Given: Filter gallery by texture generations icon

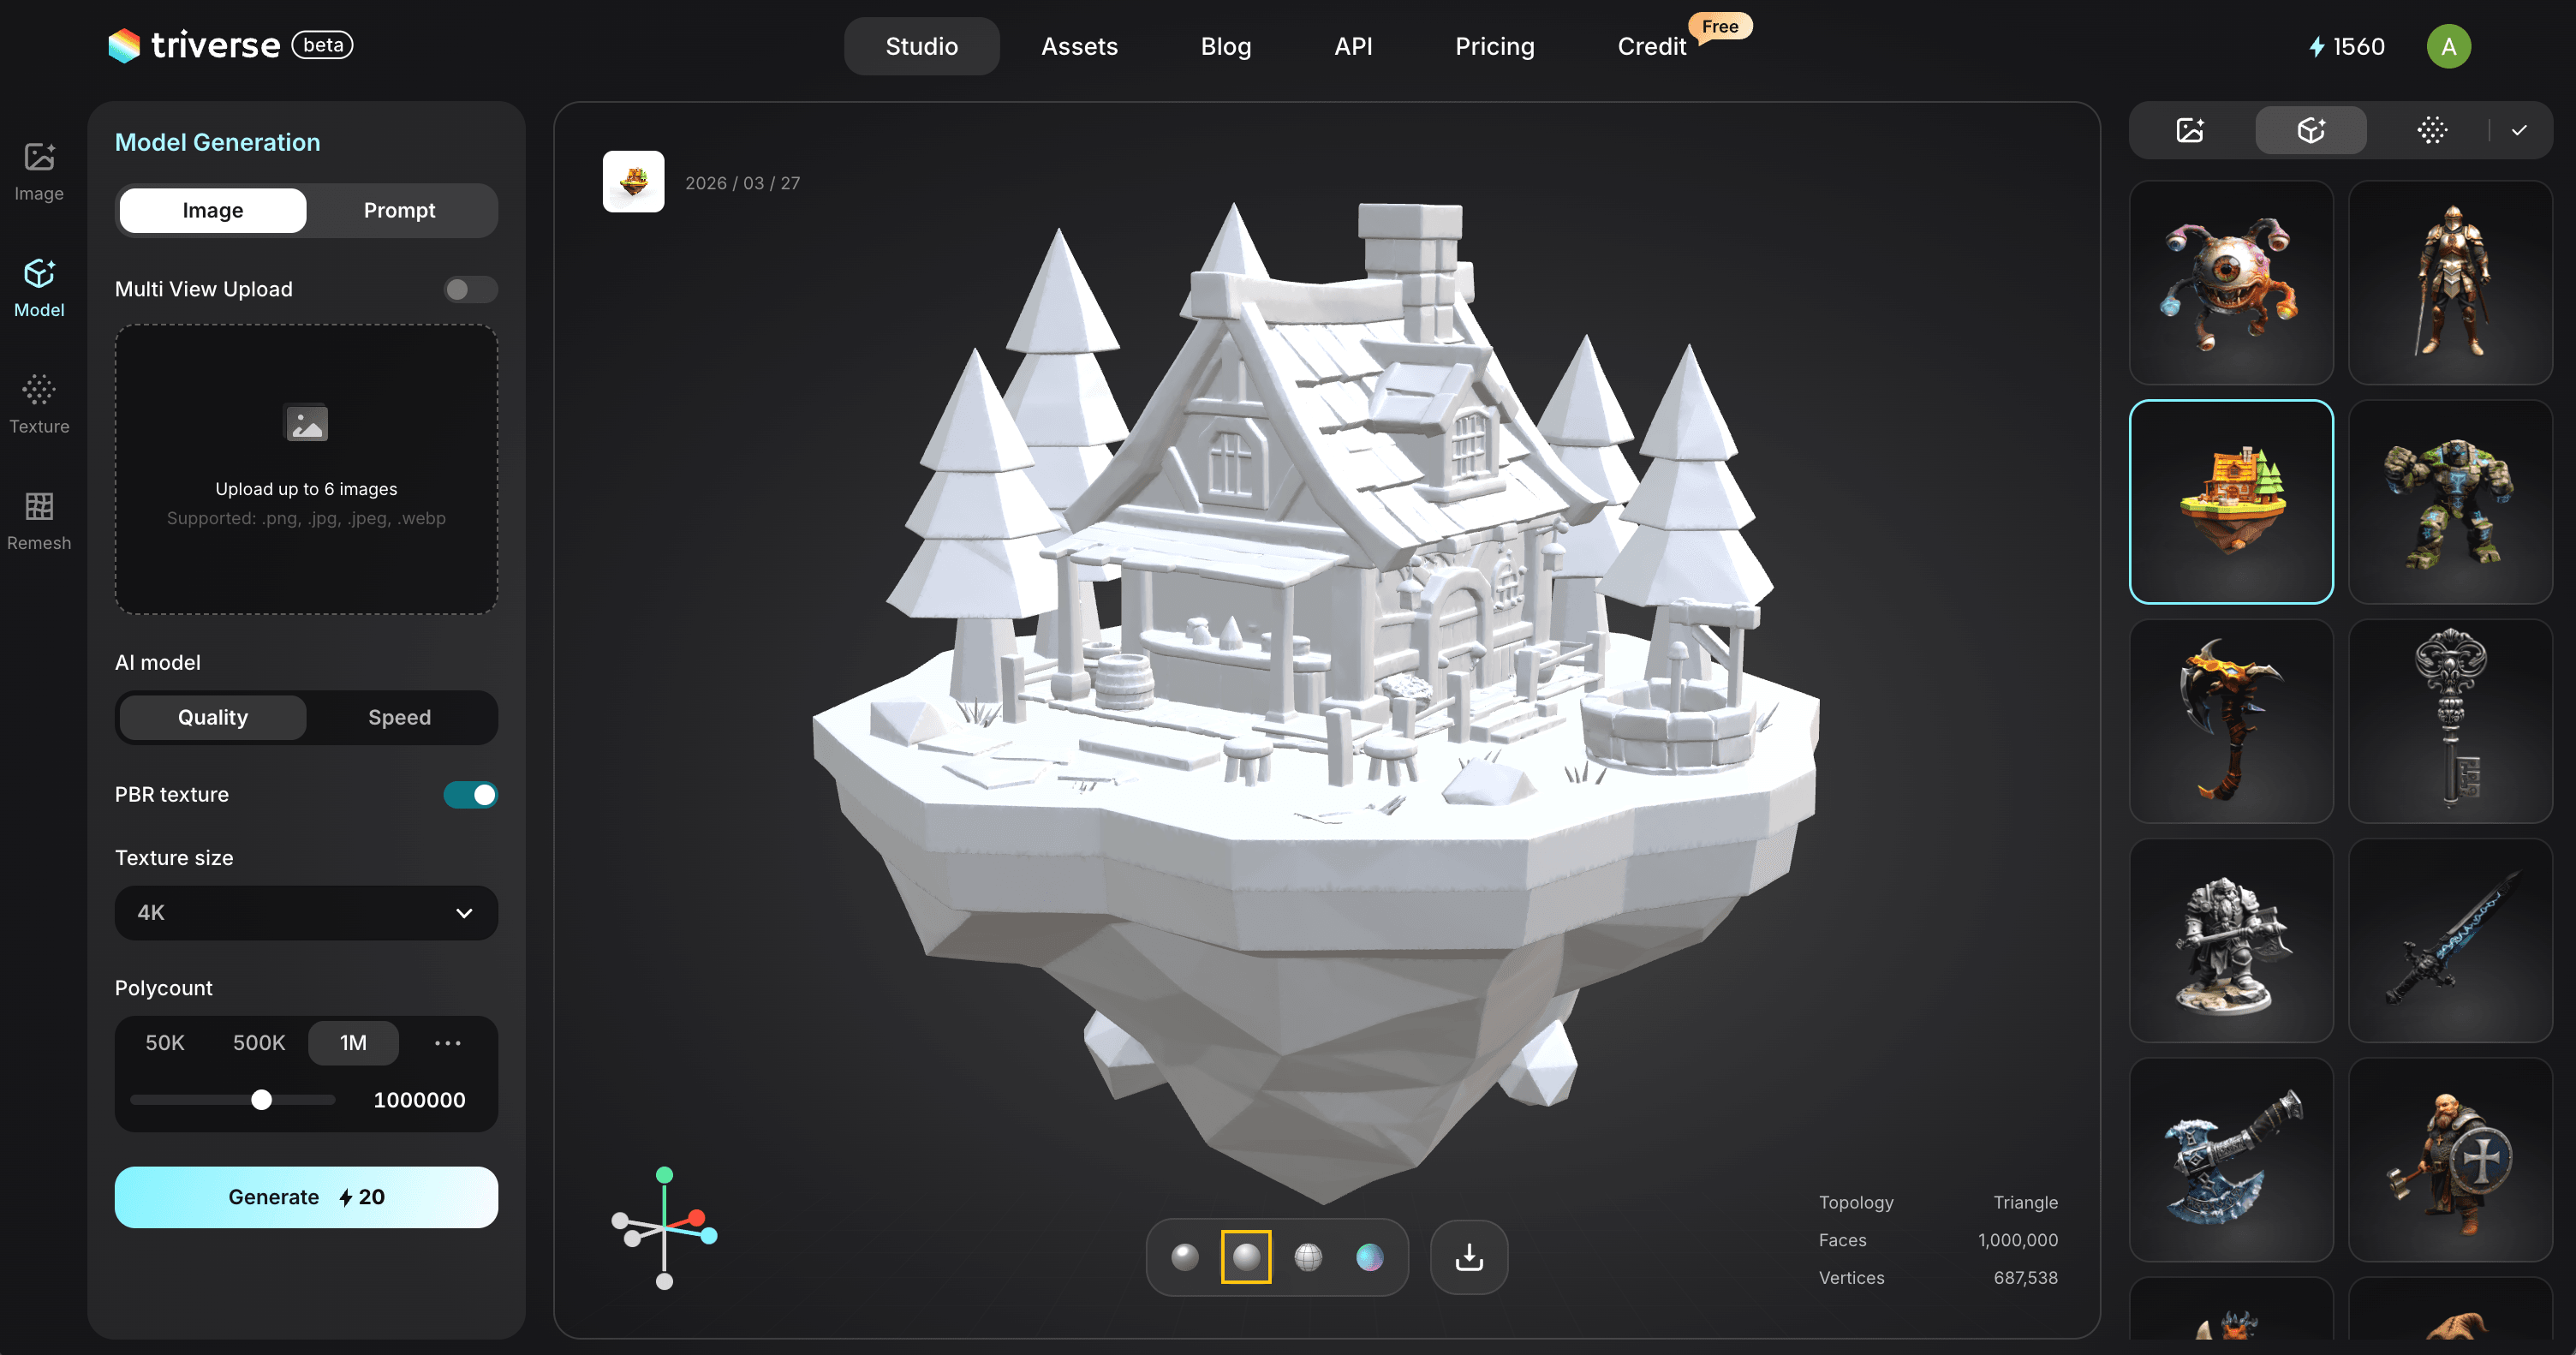Looking at the screenshot, I should tap(2432, 130).
